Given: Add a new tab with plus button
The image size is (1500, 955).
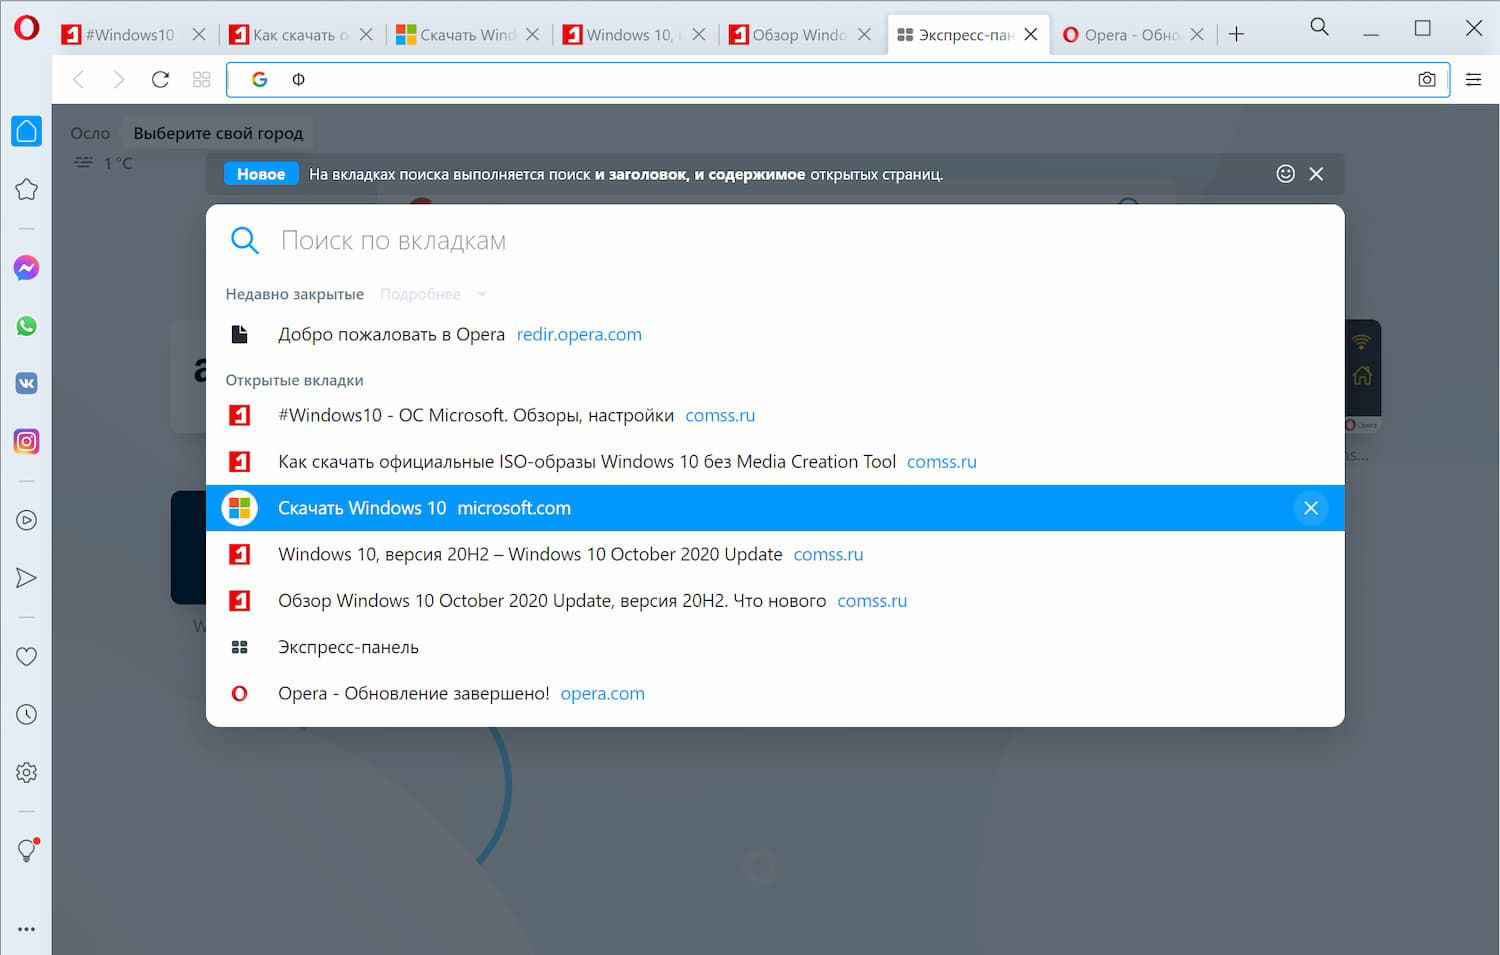Looking at the screenshot, I should pos(1236,34).
